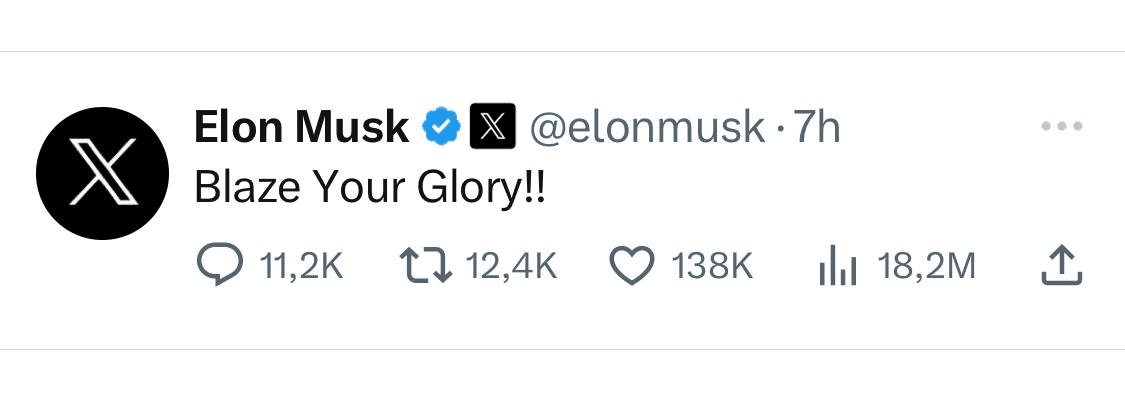Click the word 'Blaze' in the tweet
Image resolution: width=1125 pixels, height=397 pixels.
[242, 190]
